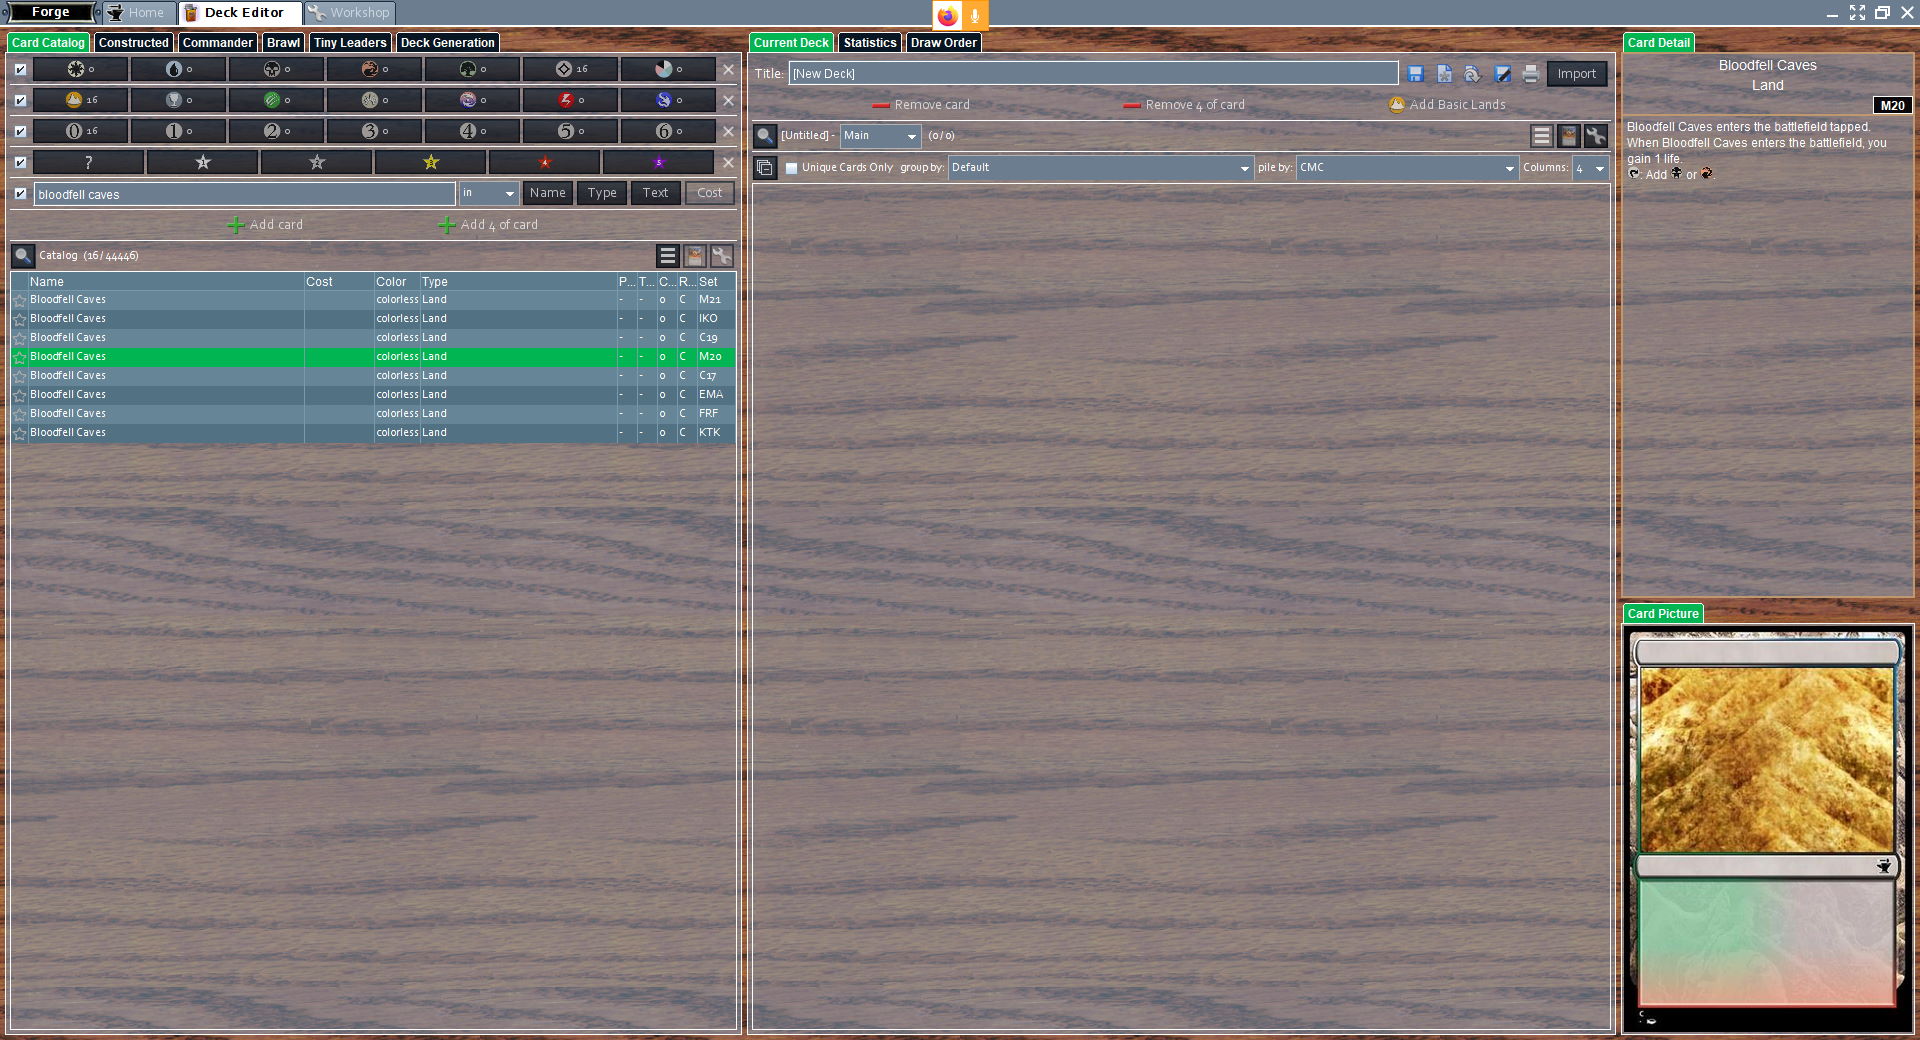The width and height of the screenshot is (1920, 1040).
Task: Open the search 'in' mode dropdown
Action: pos(488,193)
